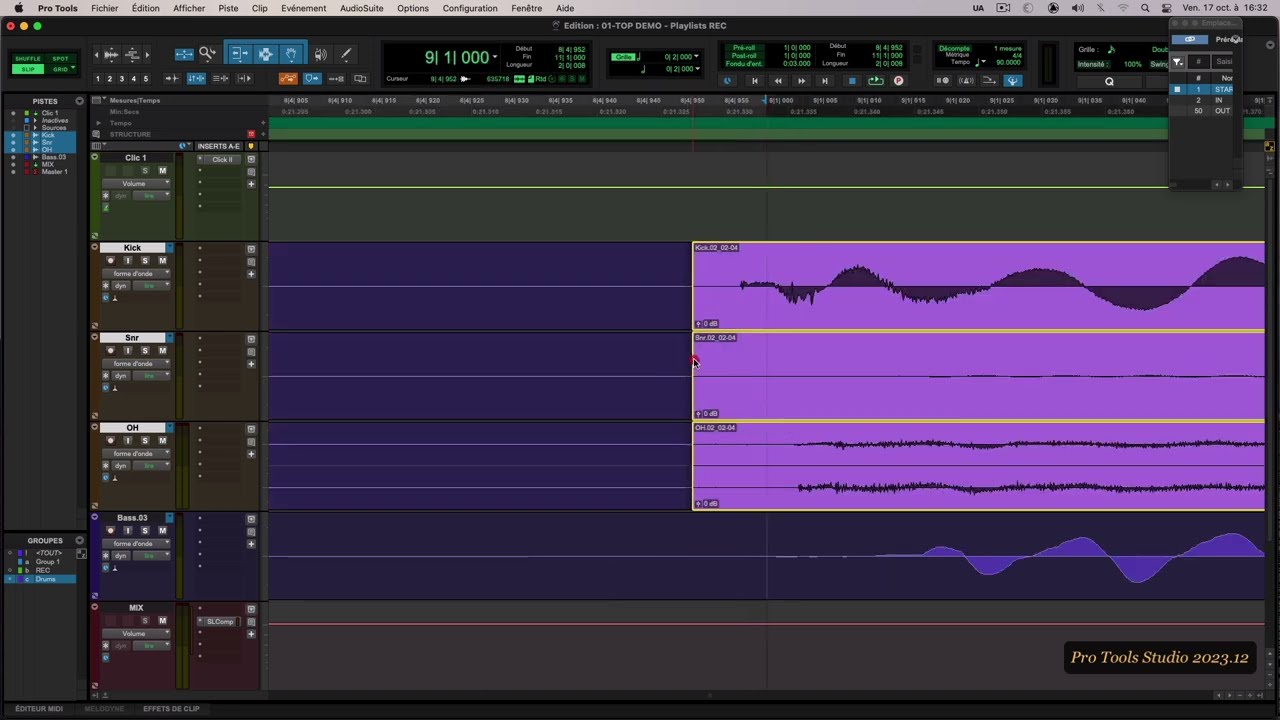Record-enable the Kick track

110,261
